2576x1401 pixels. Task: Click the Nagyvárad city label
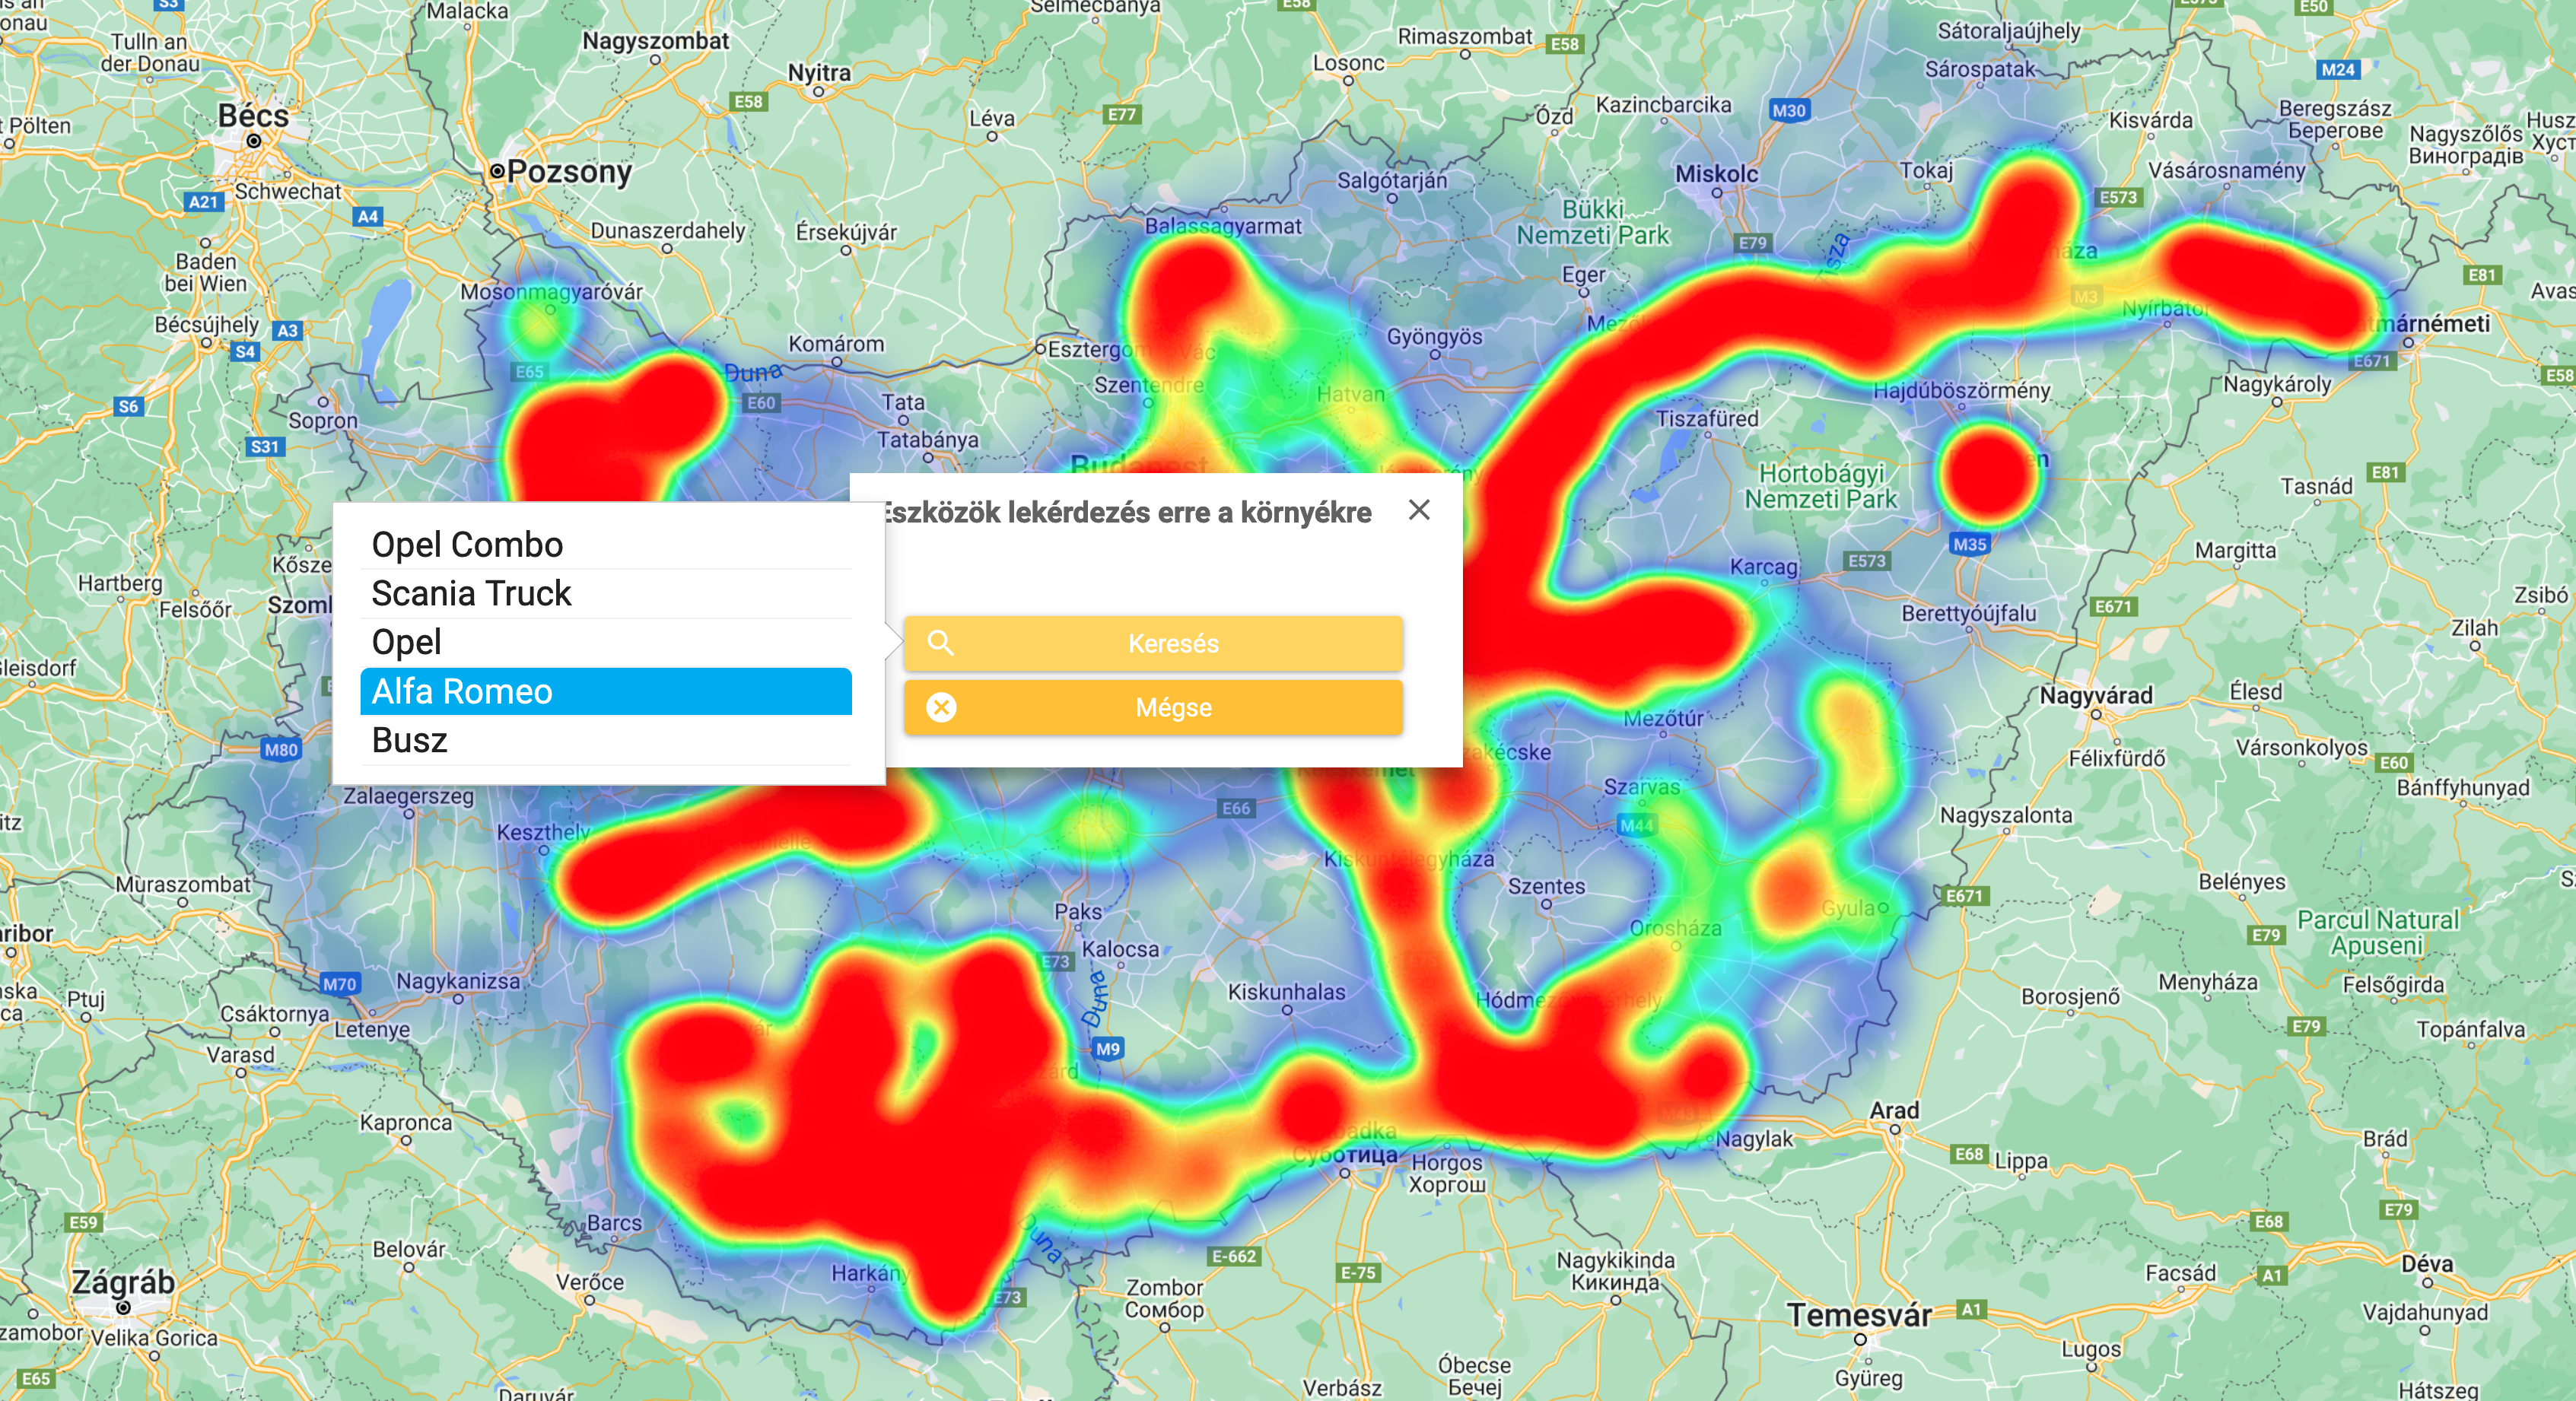tap(2096, 695)
